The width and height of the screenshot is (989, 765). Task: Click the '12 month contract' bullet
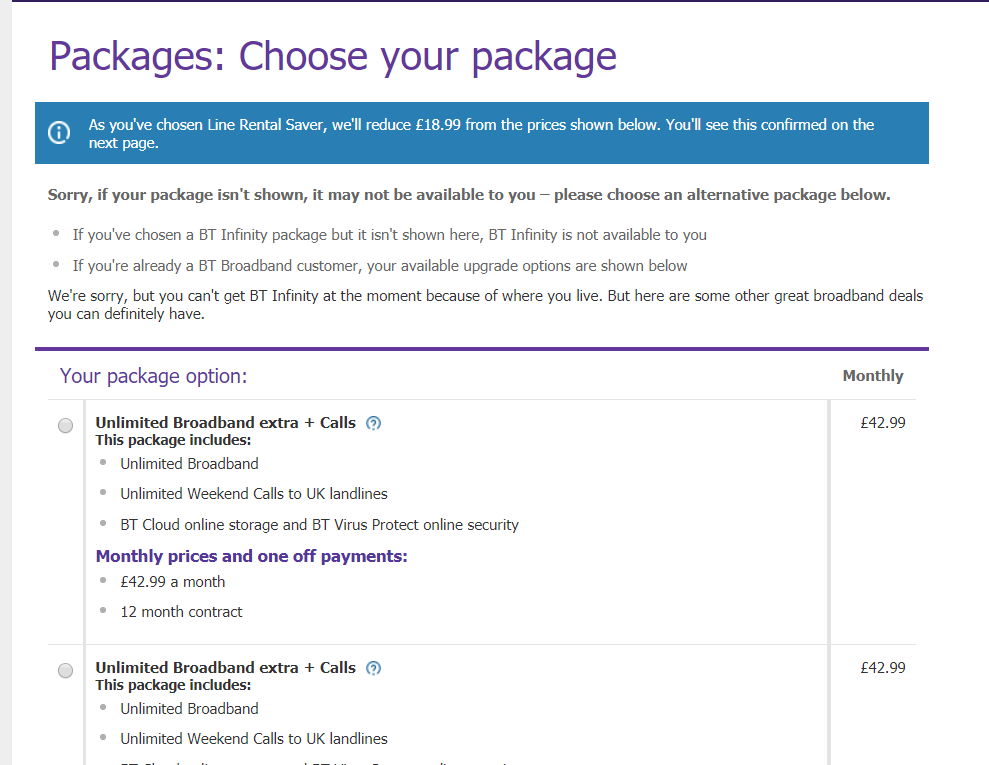click(181, 612)
